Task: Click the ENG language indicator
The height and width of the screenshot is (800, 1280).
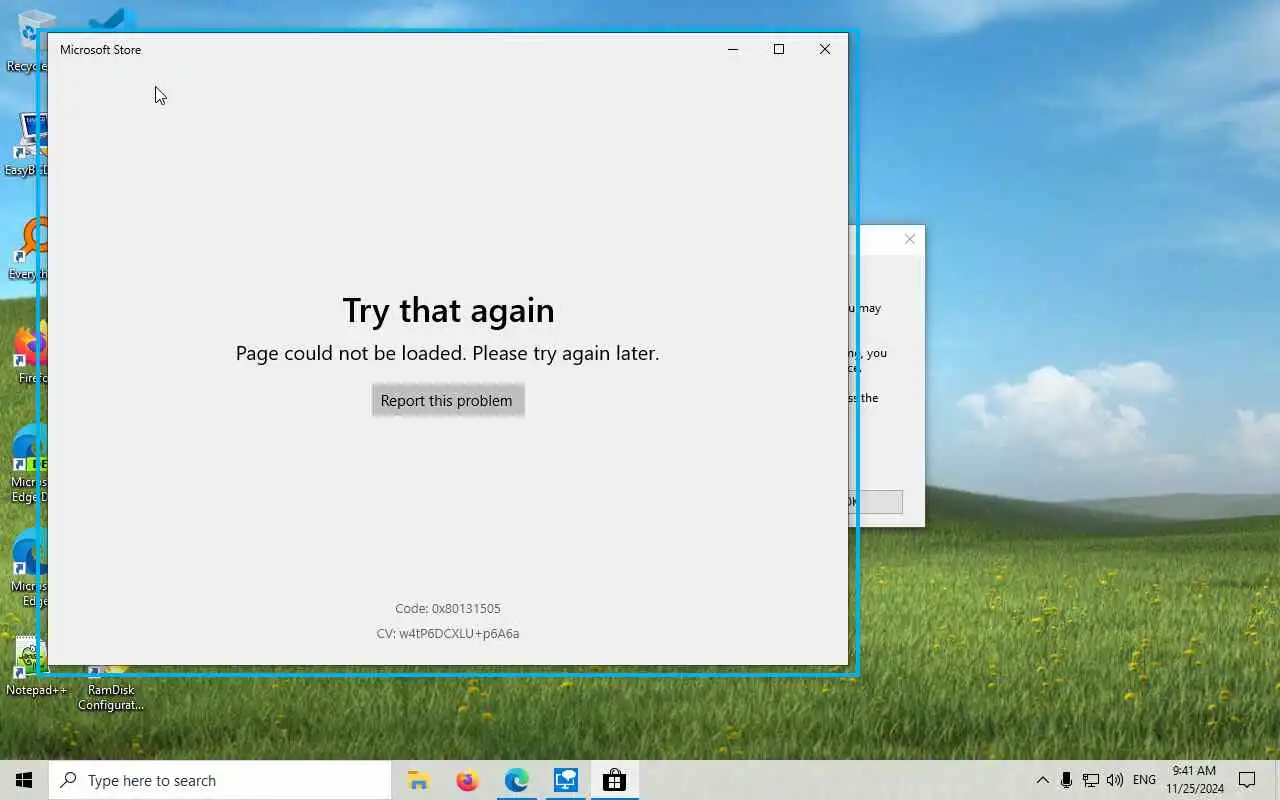Action: [1144, 780]
